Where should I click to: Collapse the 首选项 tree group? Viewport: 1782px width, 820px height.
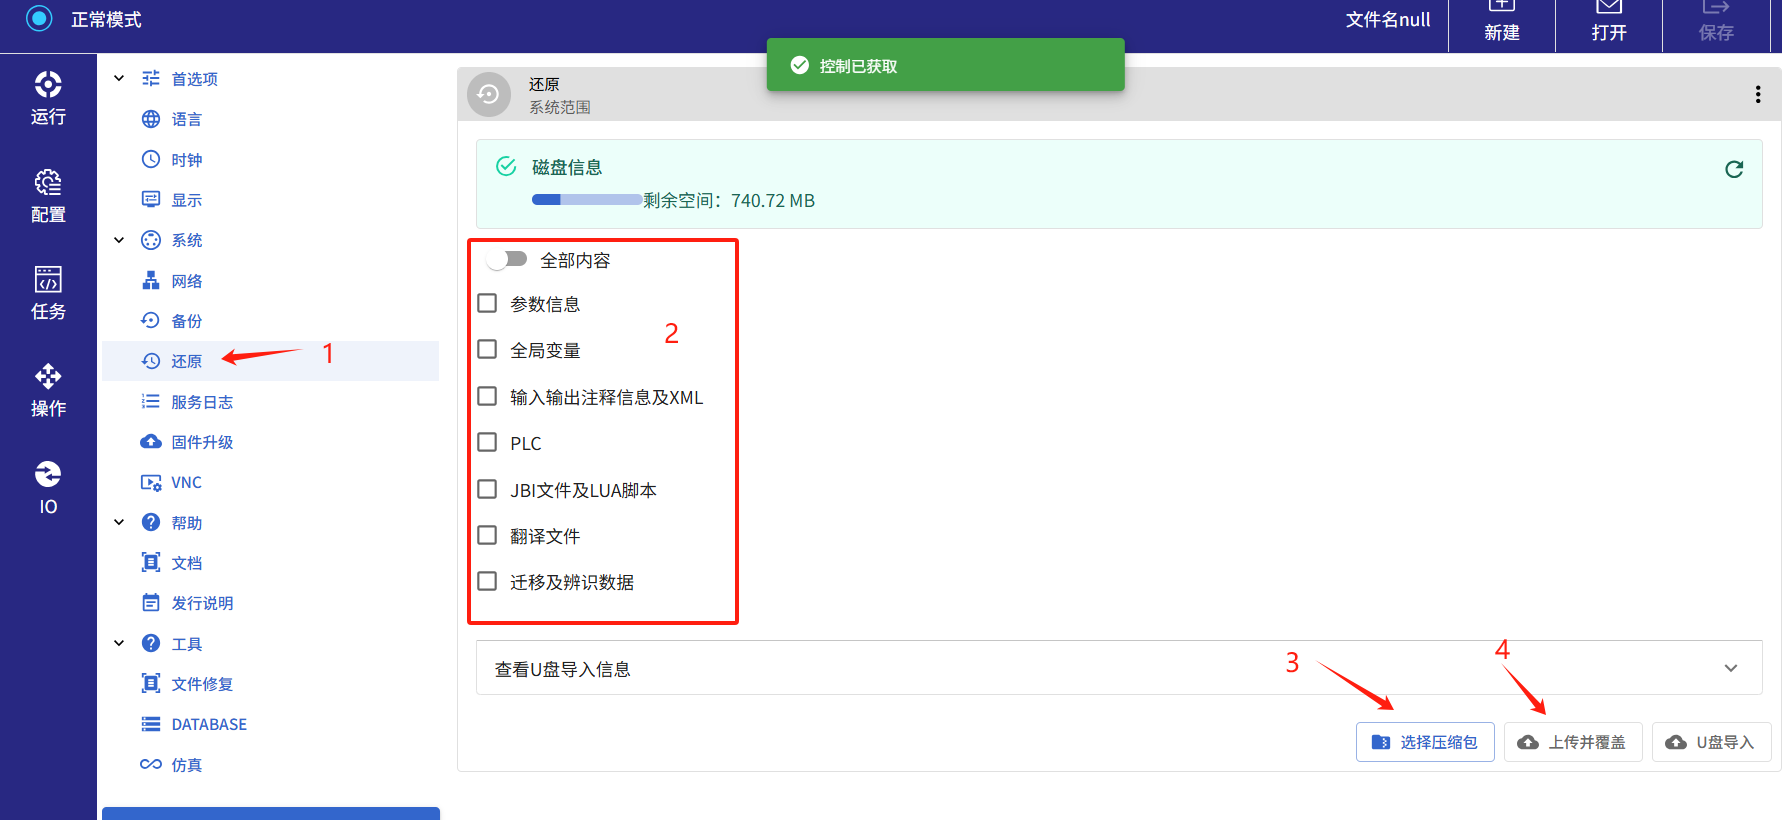[x=119, y=78]
